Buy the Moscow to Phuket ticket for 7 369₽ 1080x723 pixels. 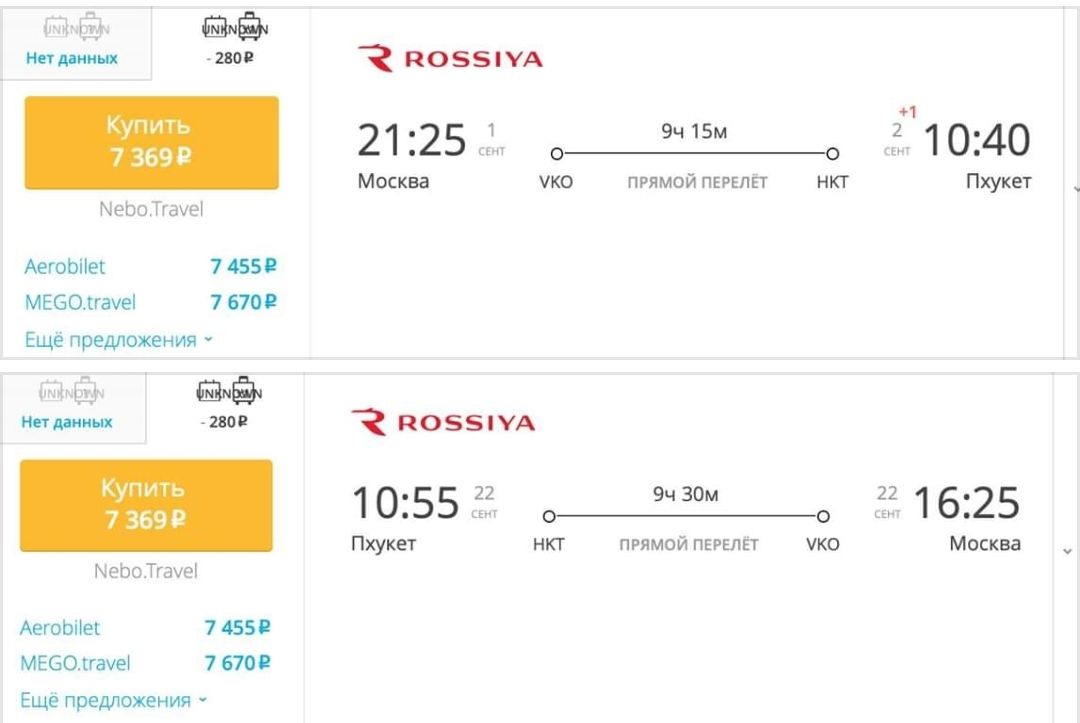(152, 143)
